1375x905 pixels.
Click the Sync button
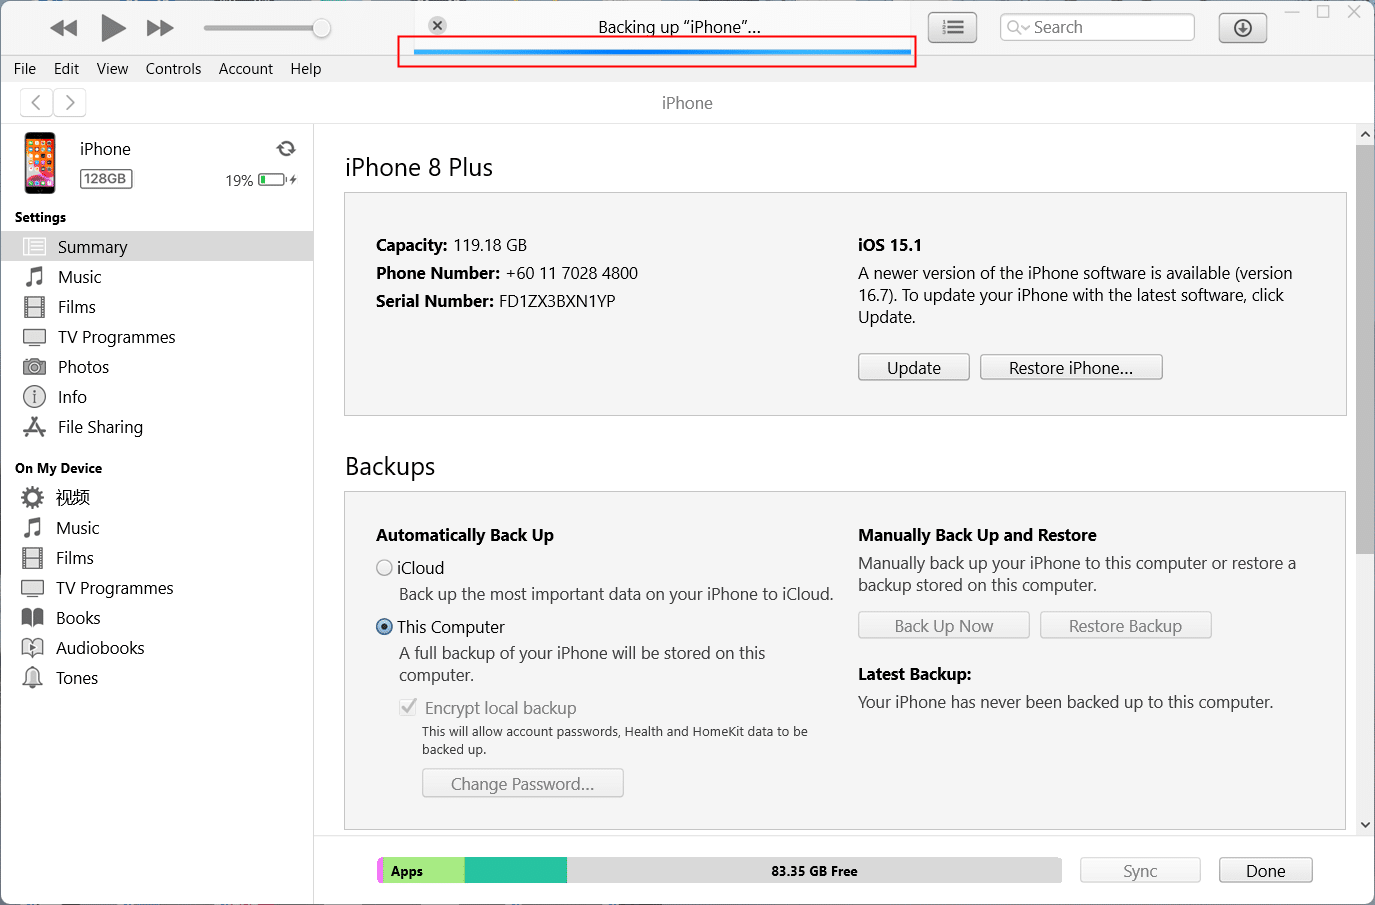(1140, 870)
